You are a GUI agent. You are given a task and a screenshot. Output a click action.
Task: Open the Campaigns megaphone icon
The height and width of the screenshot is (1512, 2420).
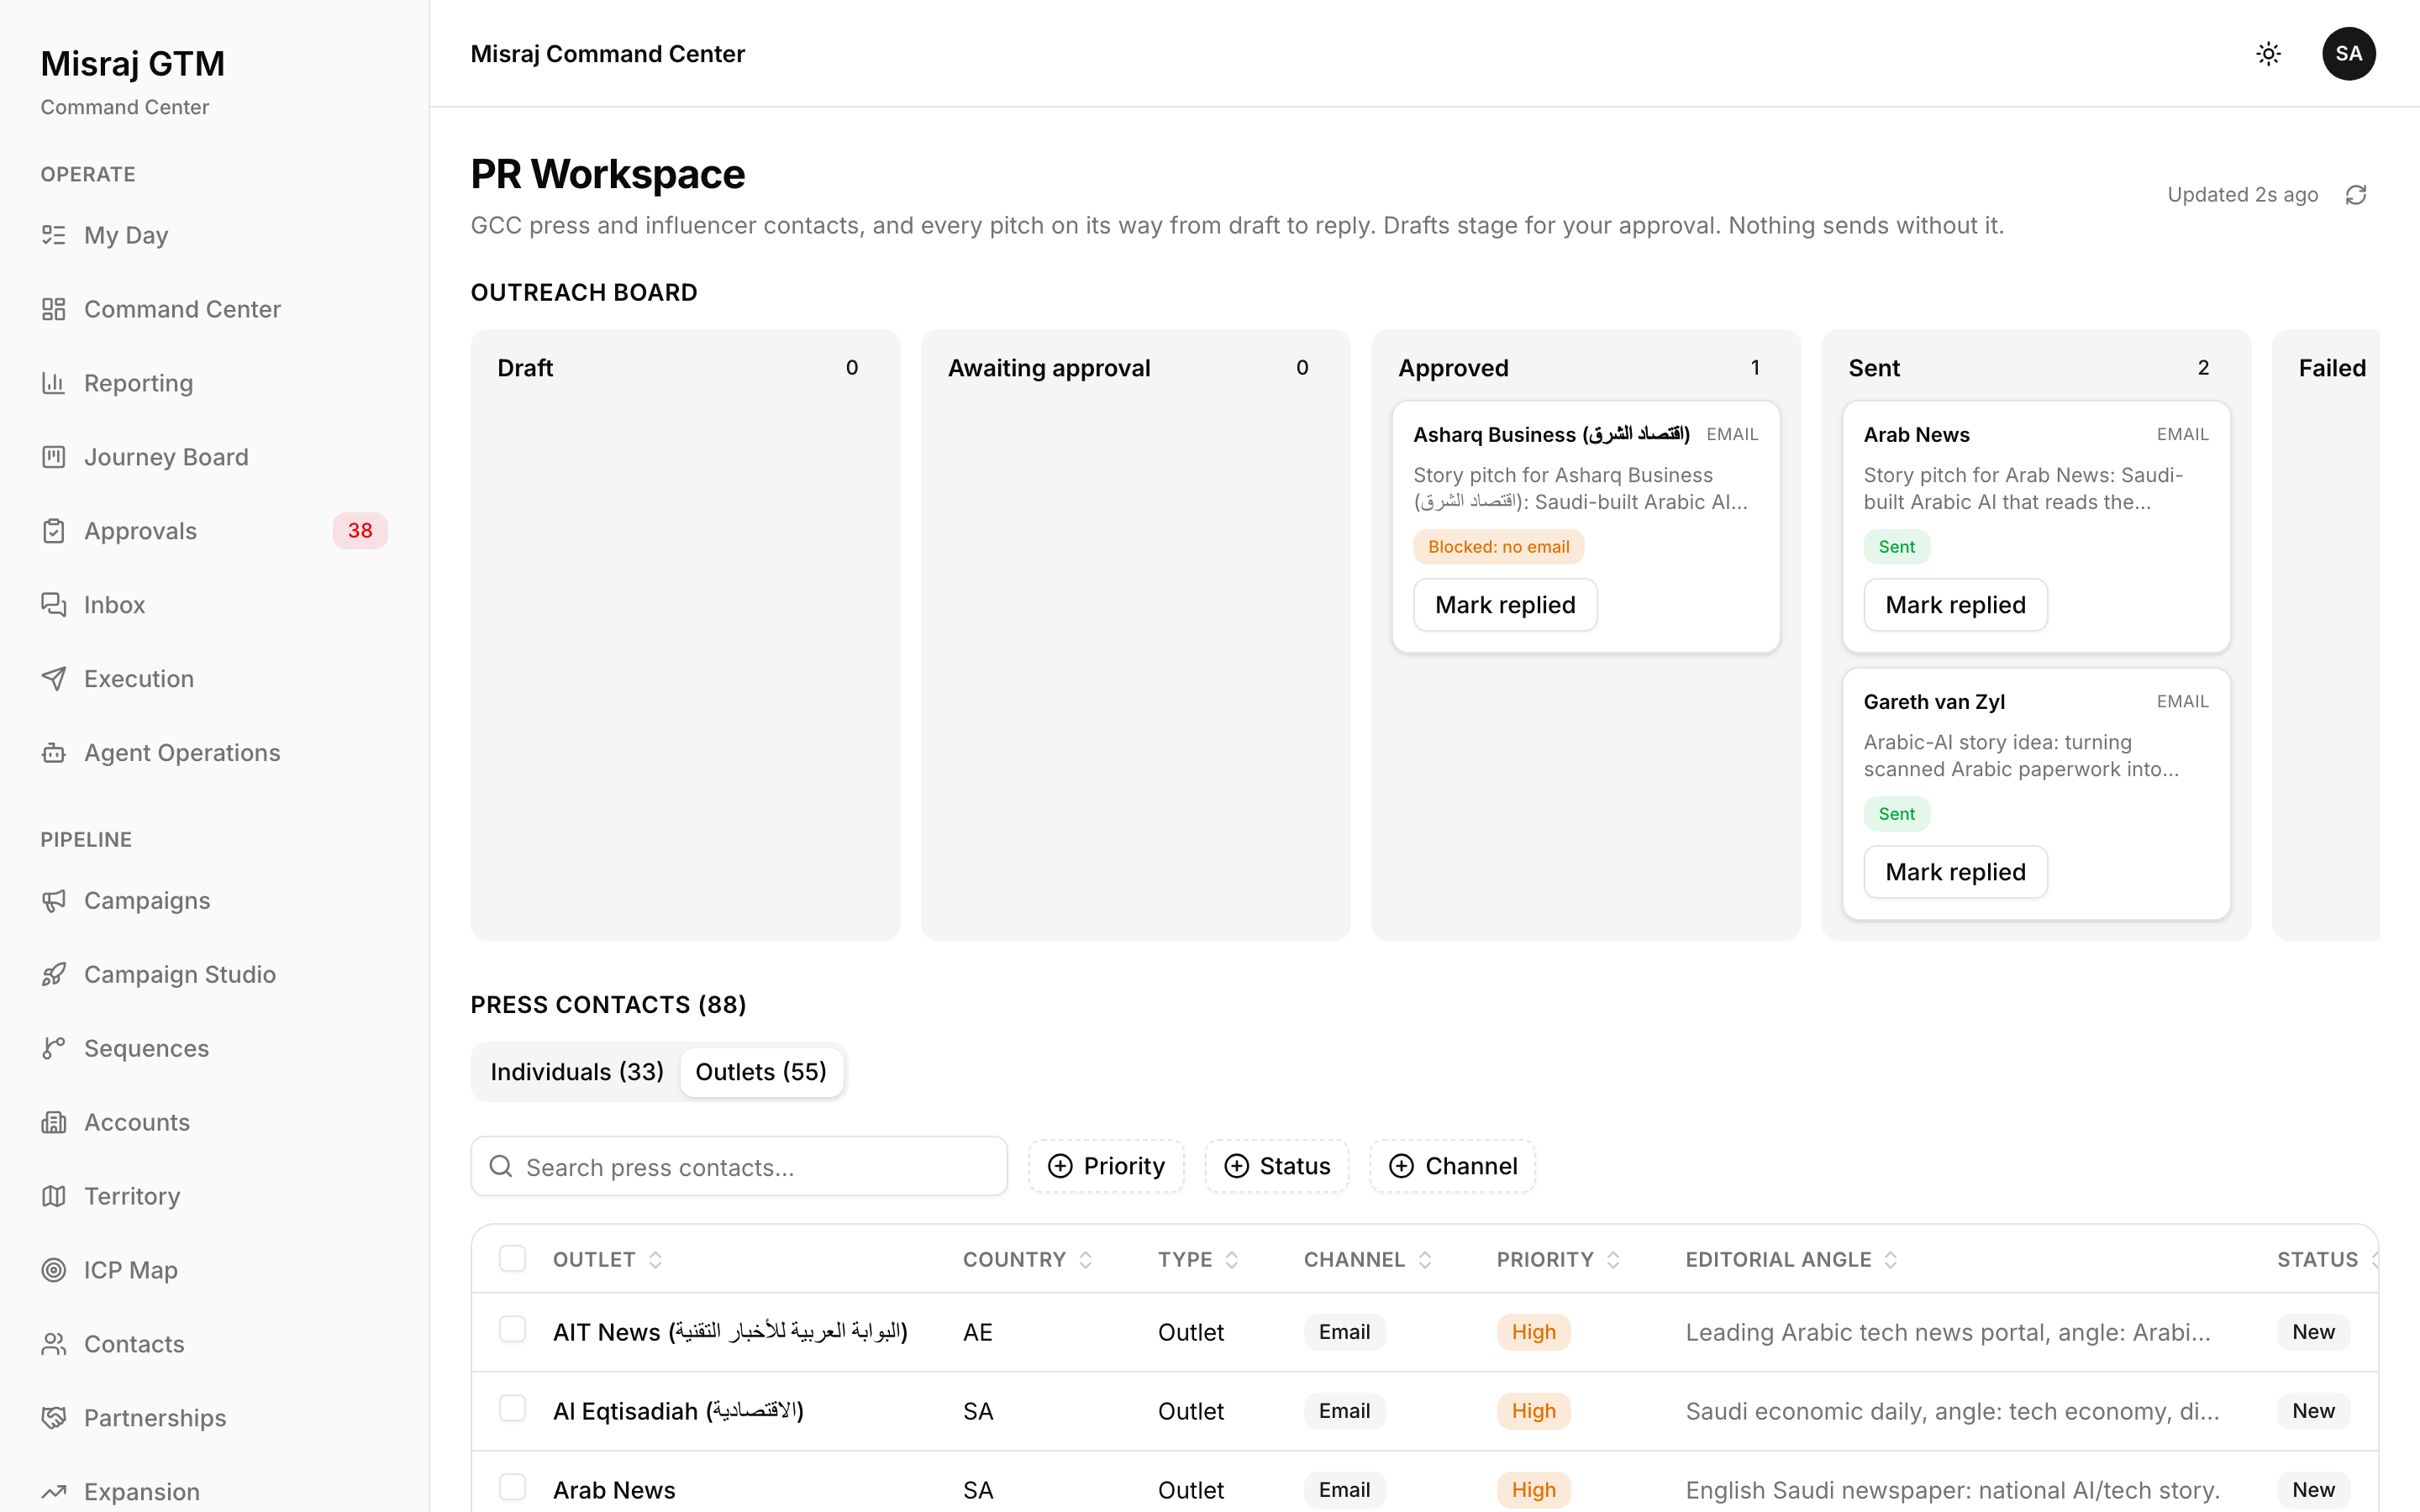[x=54, y=901]
